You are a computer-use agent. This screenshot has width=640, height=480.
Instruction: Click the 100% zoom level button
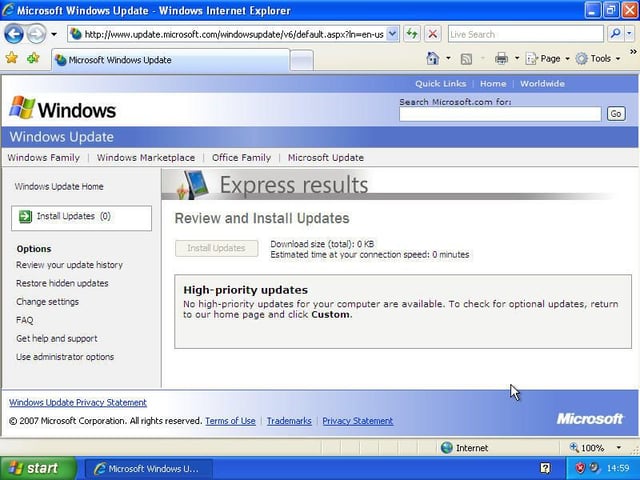pyautogui.click(x=587, y=448)
